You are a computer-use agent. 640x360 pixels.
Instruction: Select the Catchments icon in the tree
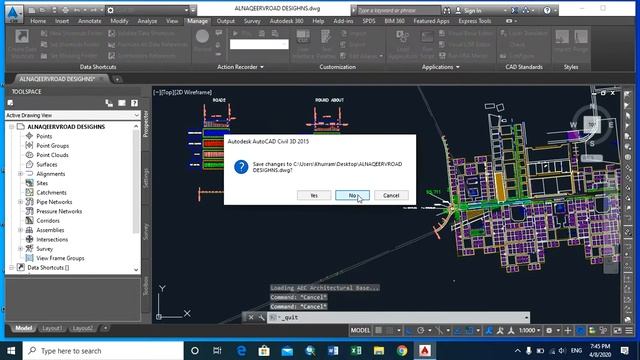point(29,192)
